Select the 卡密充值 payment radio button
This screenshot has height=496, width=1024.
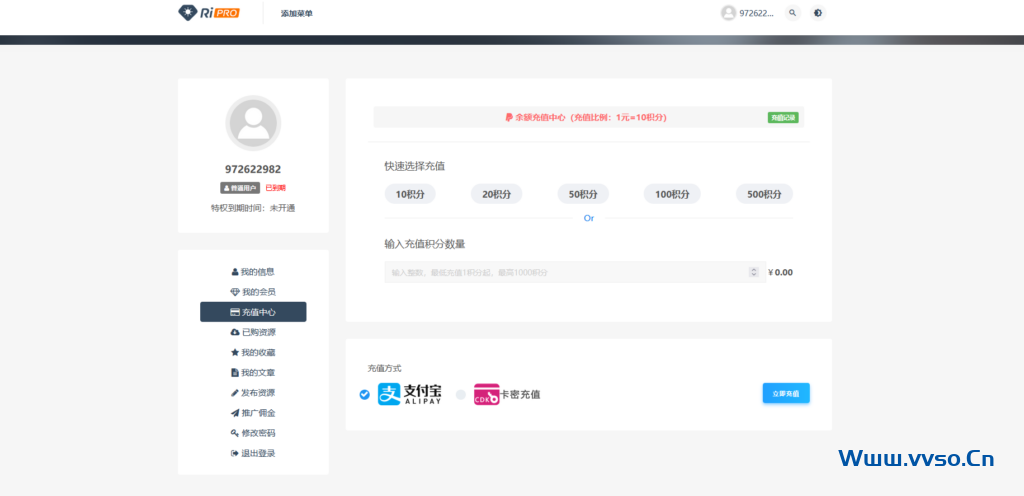pos(461,394)
